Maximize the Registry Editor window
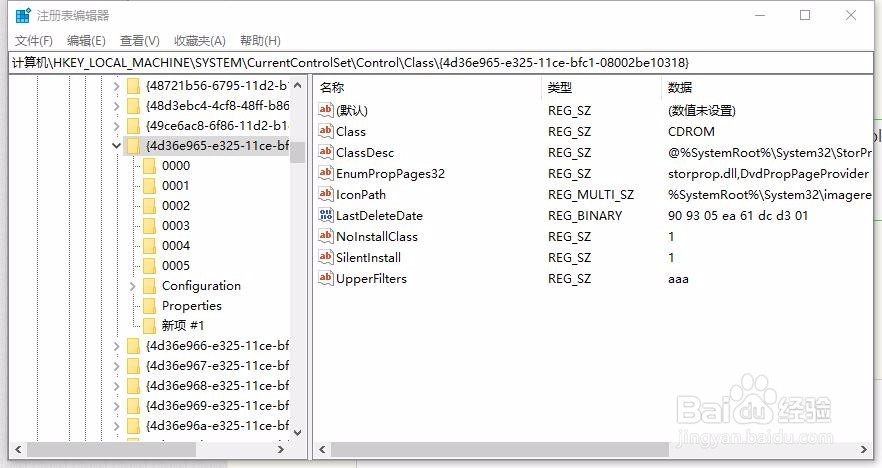 pyautogui.click(x=805, y=15)
